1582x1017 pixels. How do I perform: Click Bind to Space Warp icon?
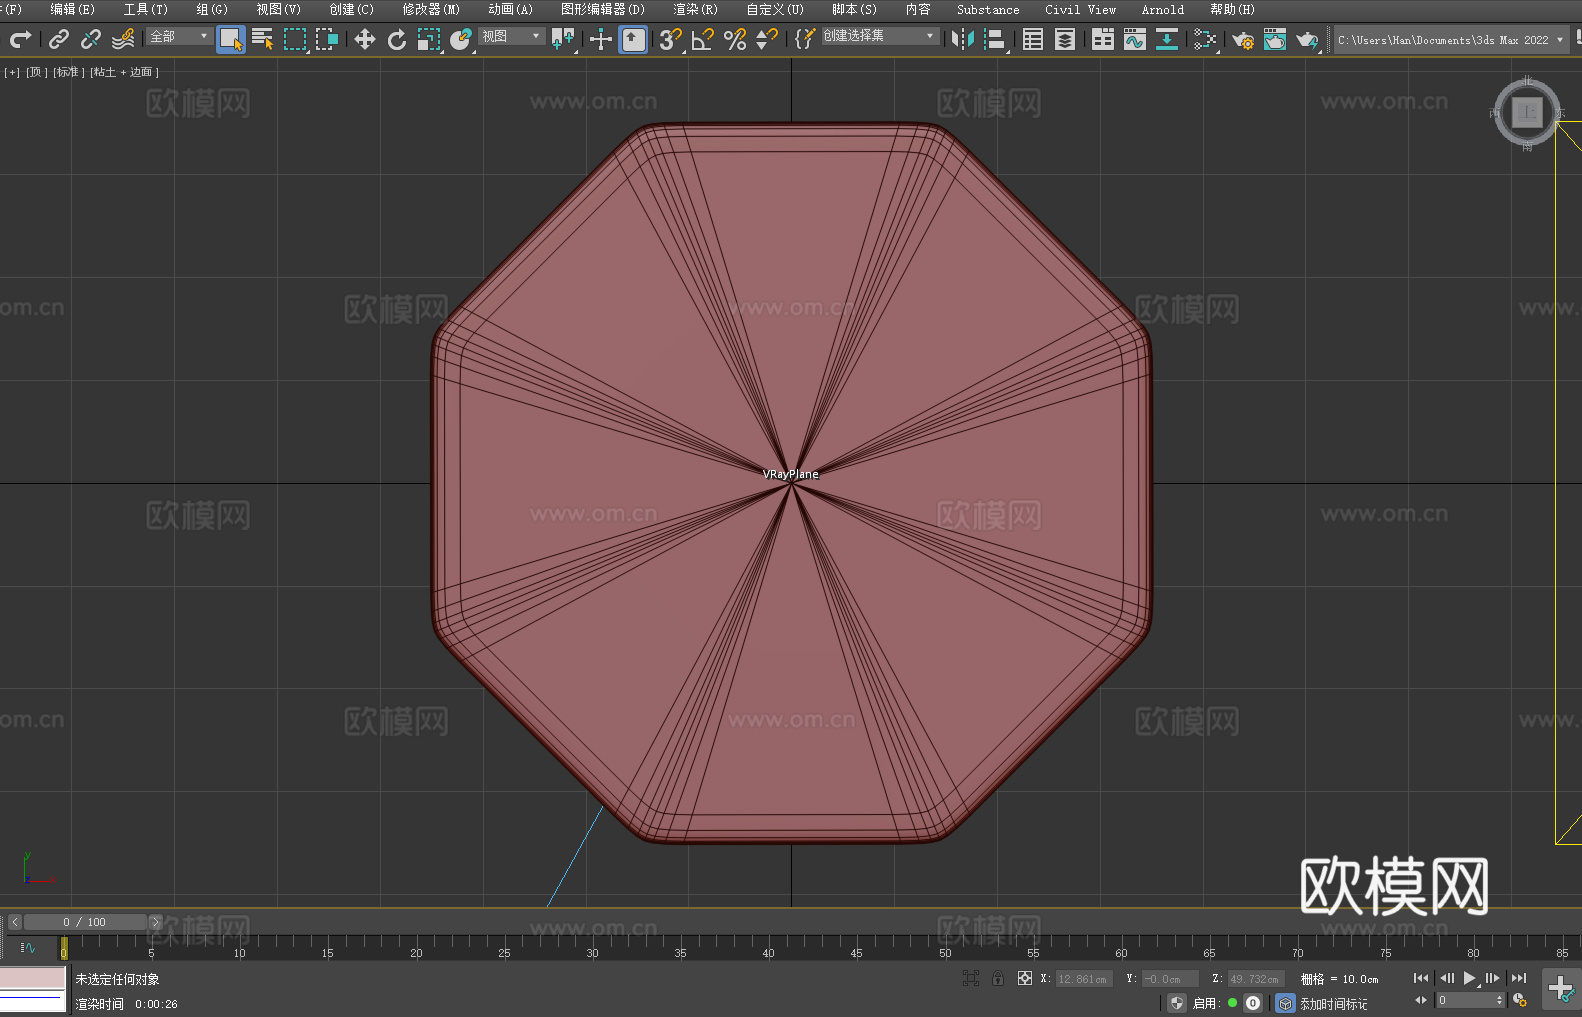point(123,39)
